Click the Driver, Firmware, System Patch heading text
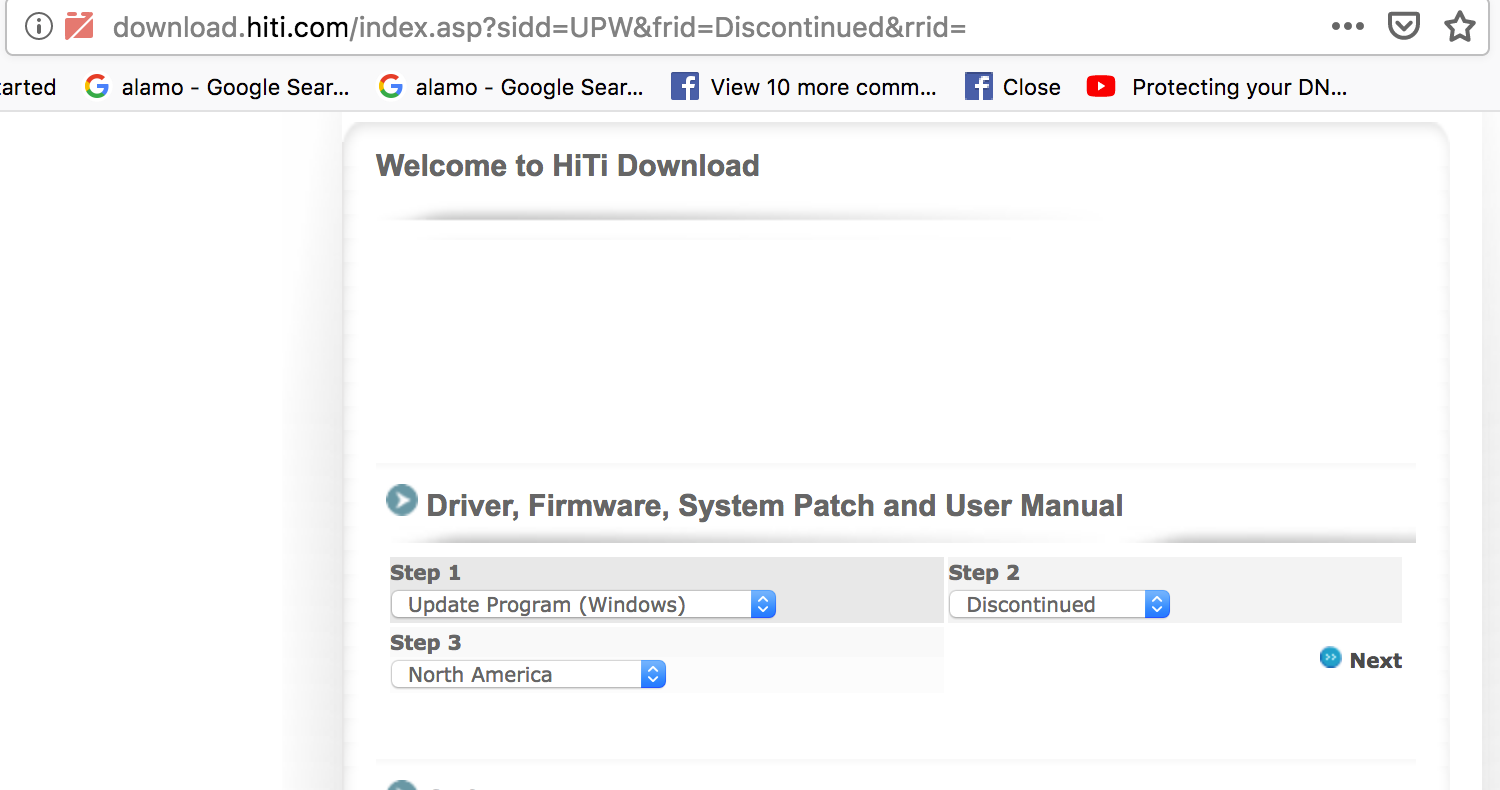This screenshot has height=790, width=1500. coord(775,506)
